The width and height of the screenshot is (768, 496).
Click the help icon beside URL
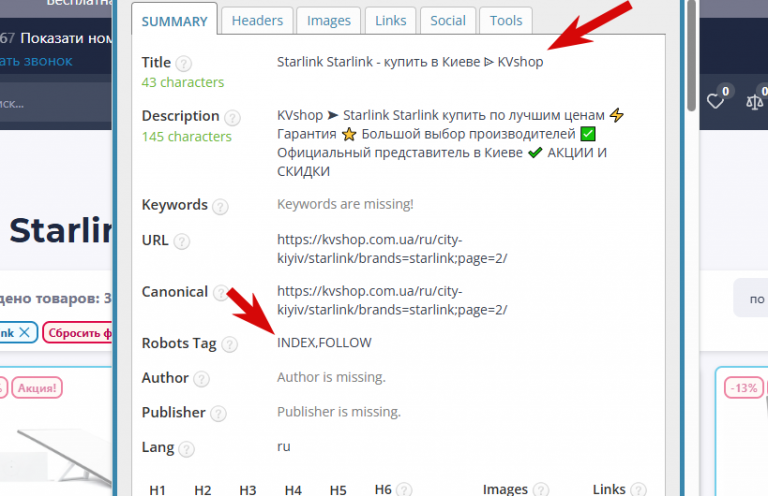pyautogui.click(x=182, y=241)
